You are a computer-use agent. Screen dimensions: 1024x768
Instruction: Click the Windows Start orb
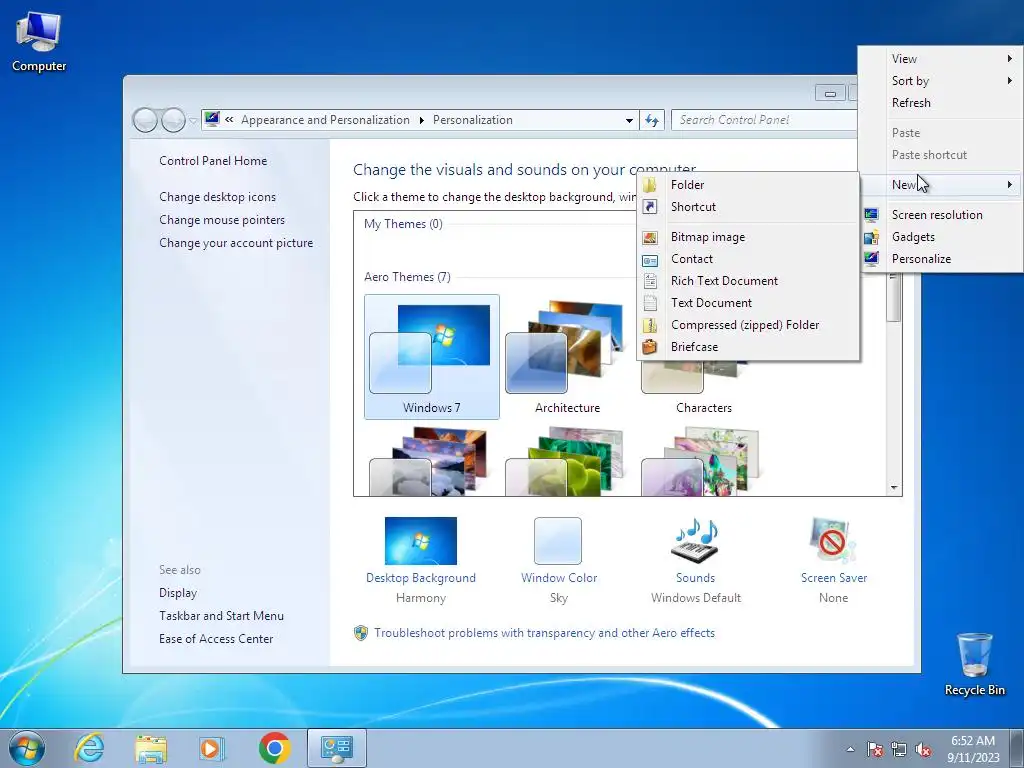coord(27,748)
